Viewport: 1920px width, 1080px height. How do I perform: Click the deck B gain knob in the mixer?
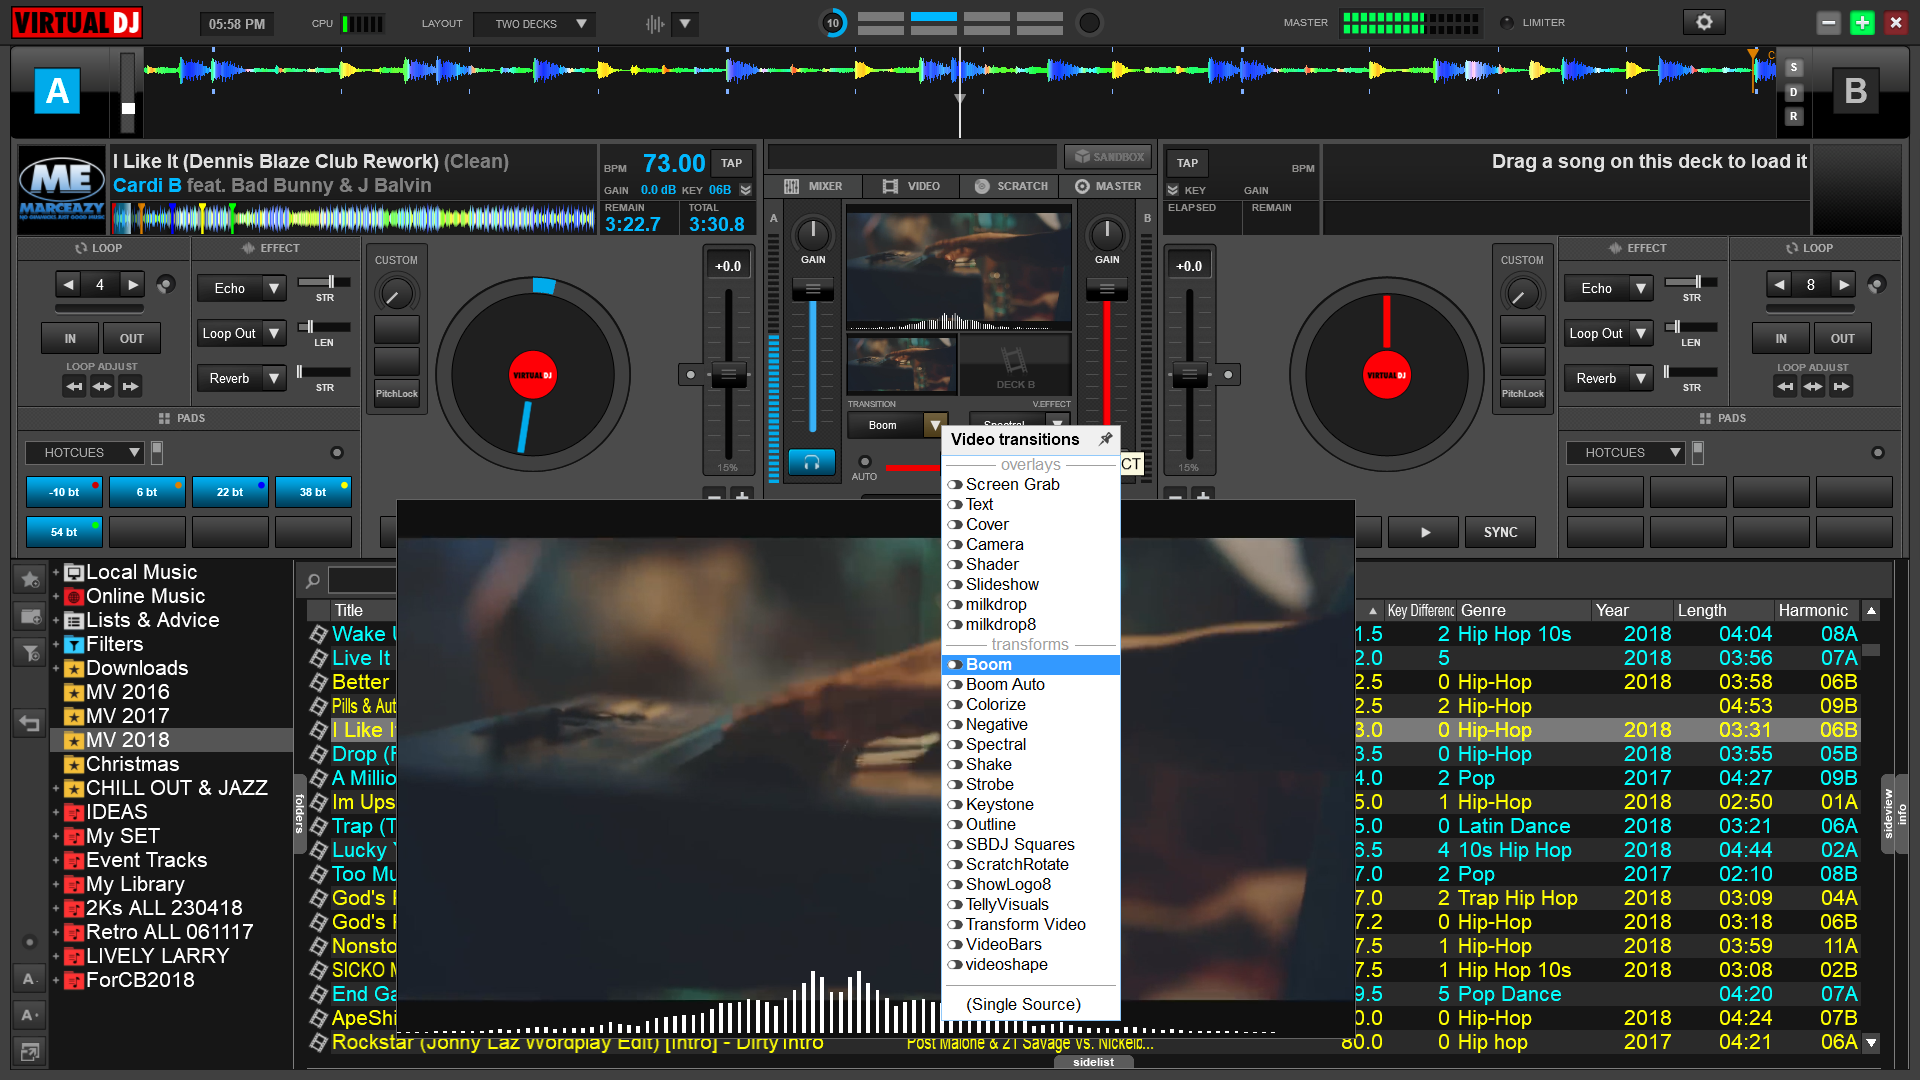pos(1107,234)
